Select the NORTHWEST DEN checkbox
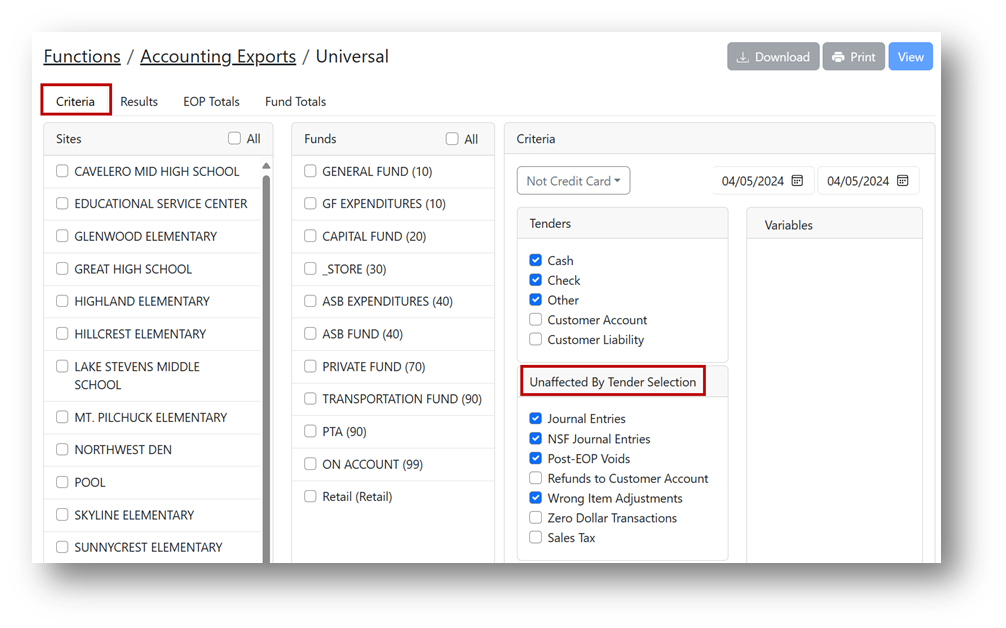Screen dimensions: 1006x628 62,449
